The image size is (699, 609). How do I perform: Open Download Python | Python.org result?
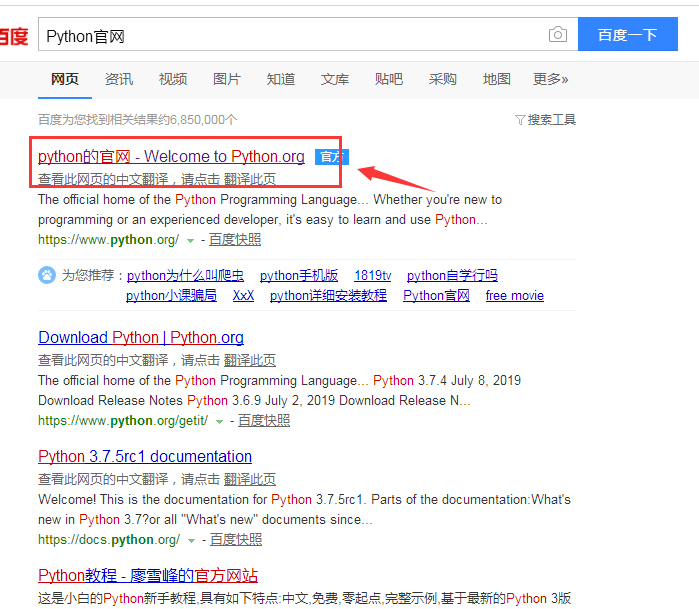click(141, 337)
